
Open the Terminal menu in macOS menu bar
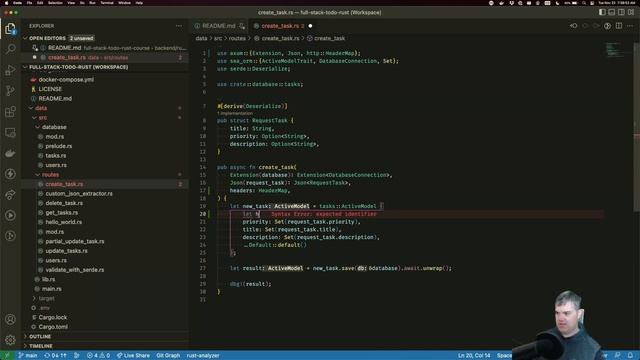tap(107, 2)
